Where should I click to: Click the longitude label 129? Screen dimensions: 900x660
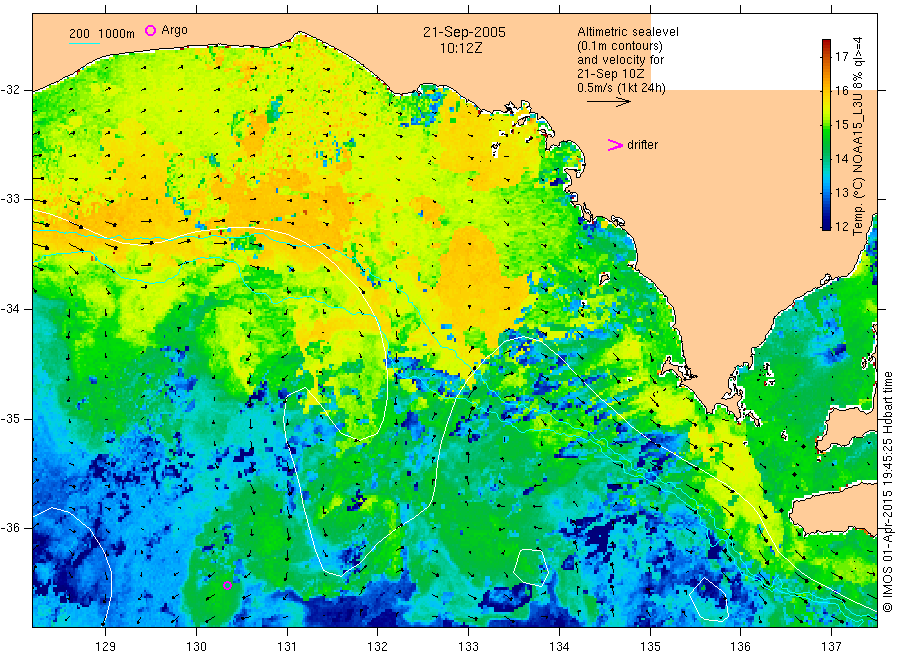click(x=106, y=647)
